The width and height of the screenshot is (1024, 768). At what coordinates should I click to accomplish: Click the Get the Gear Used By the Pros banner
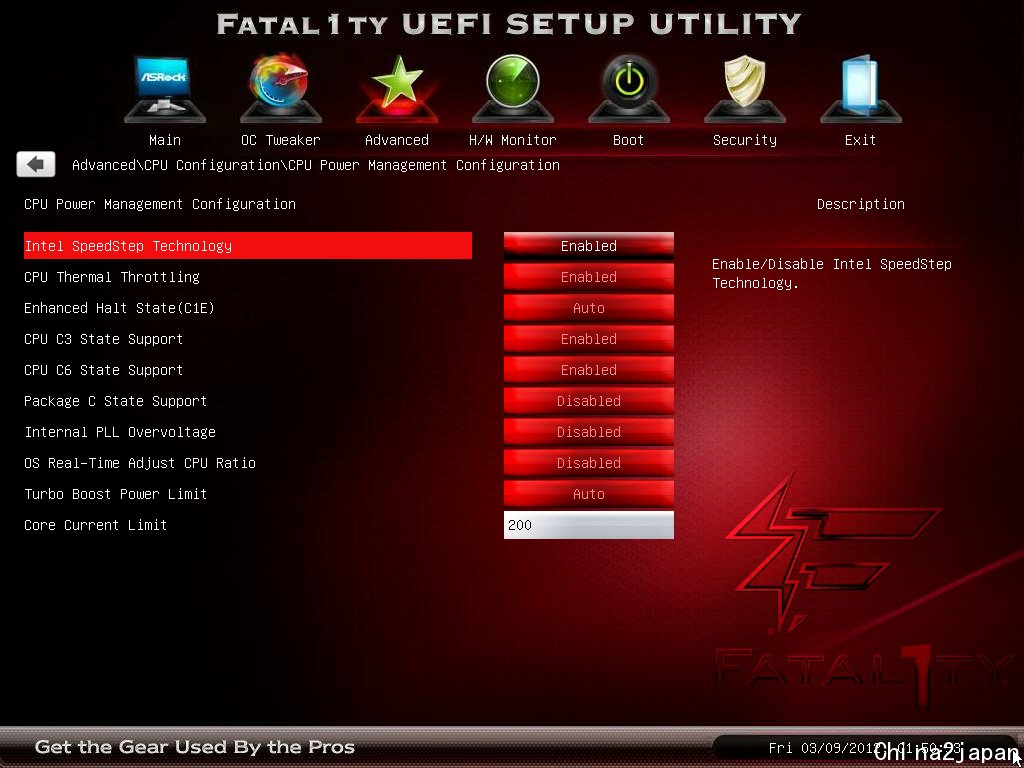pyautogui.click(x=195, y=747)
